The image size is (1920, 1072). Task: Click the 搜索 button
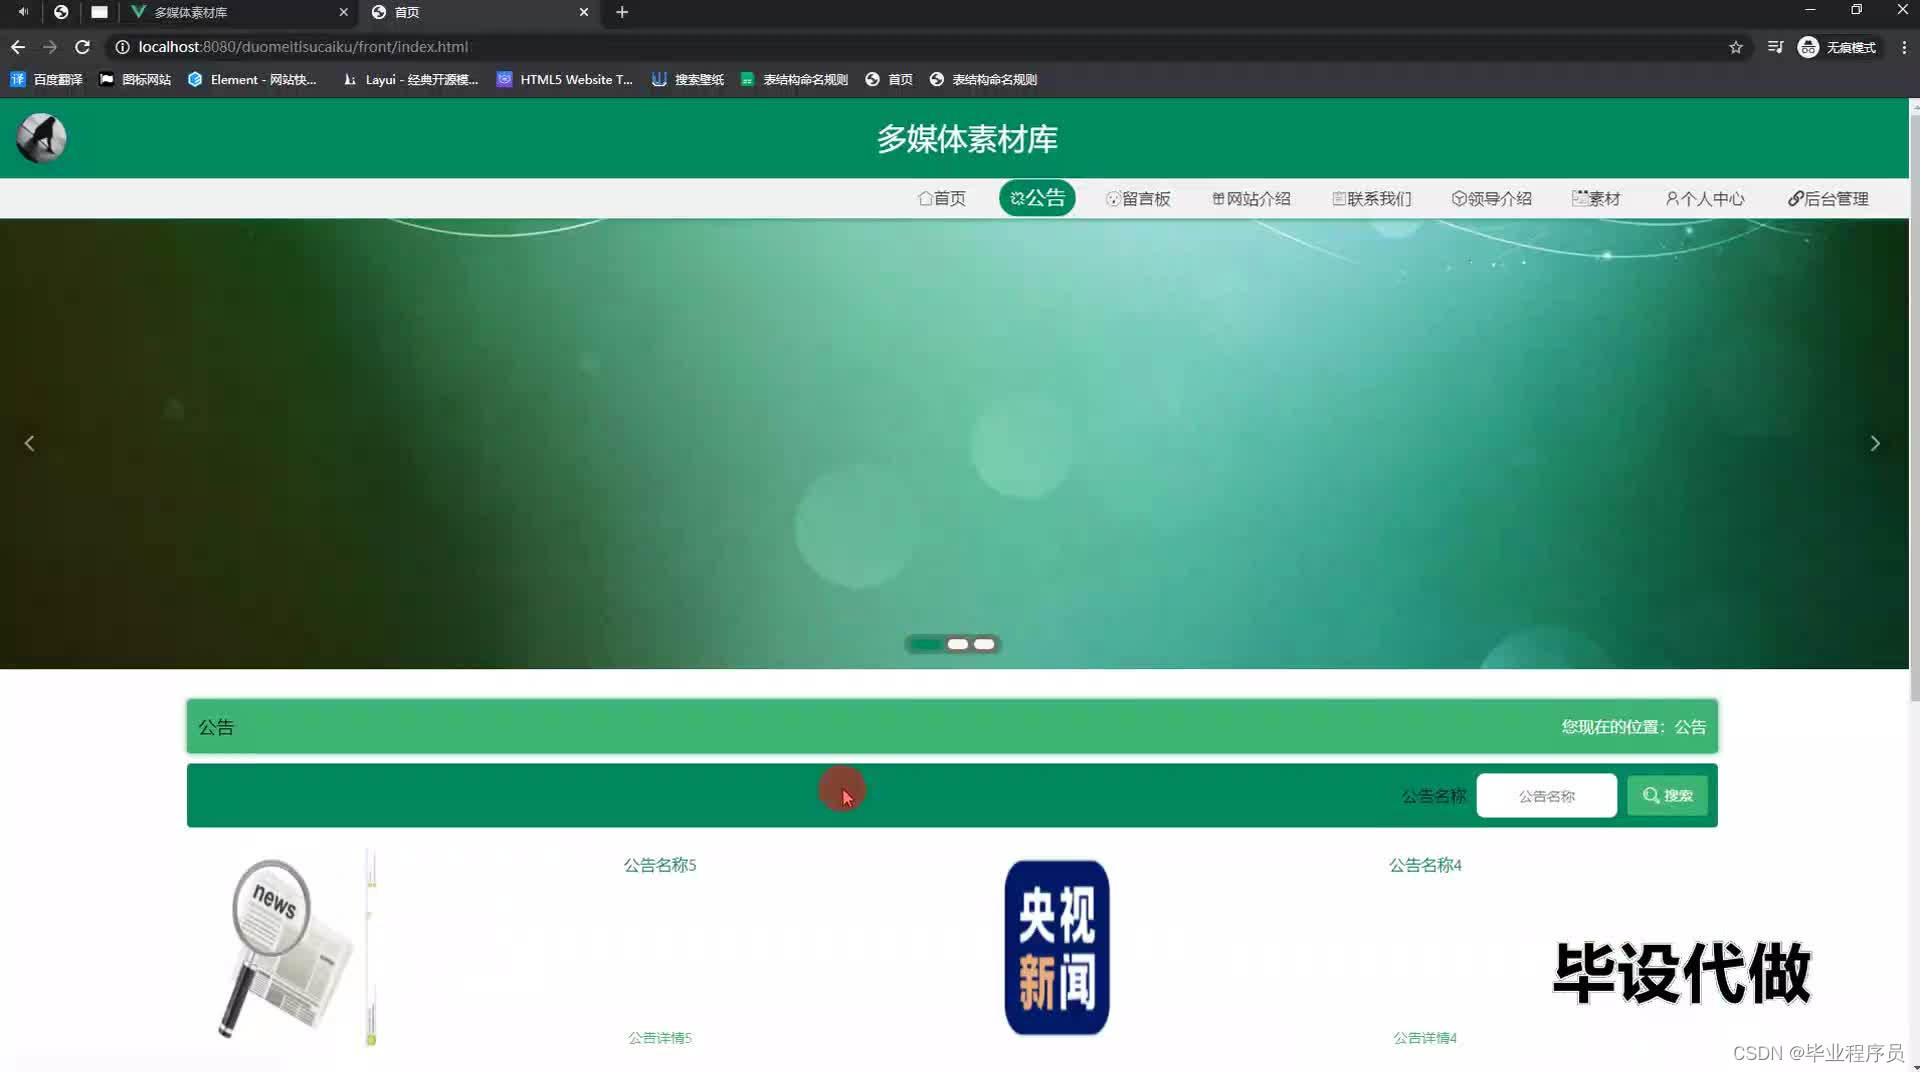[1667, 796]
